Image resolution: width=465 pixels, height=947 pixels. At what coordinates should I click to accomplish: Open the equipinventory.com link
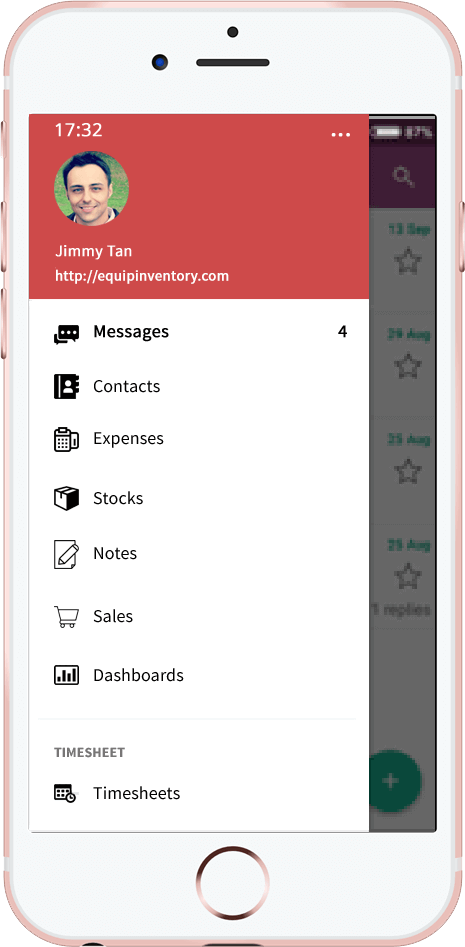point(142,277)
